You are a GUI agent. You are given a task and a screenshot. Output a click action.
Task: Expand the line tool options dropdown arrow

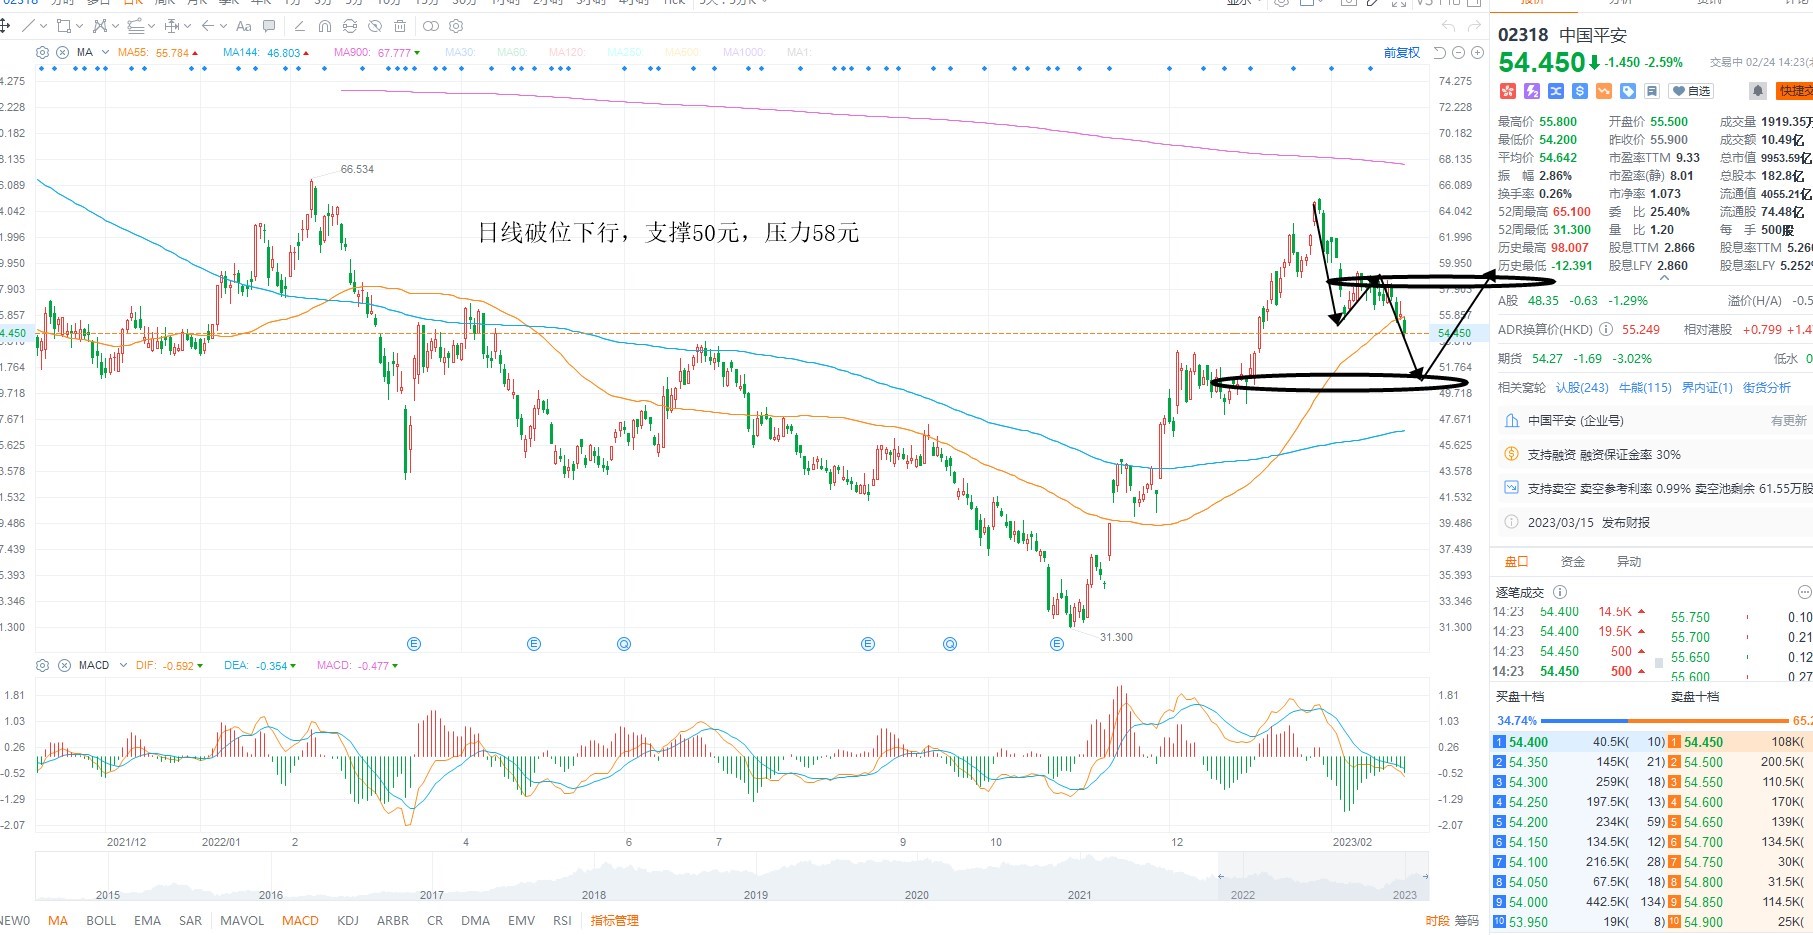[x=44, y=26]
